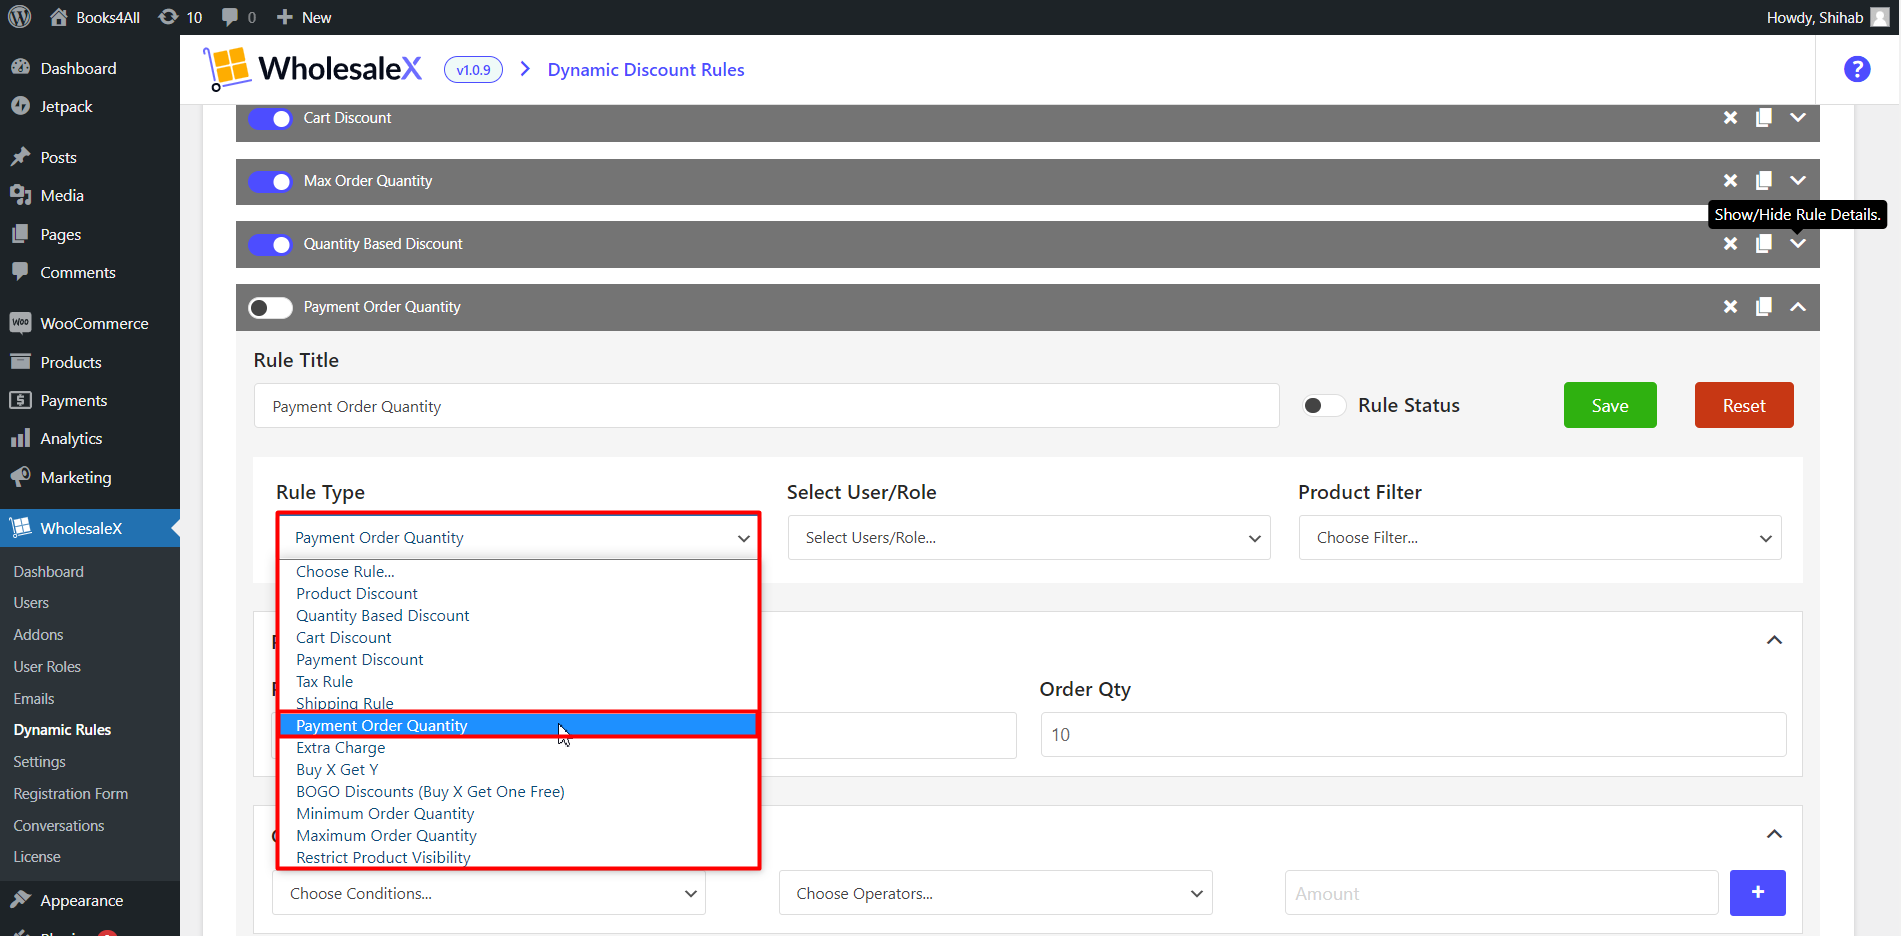Click the Rule Title text field
This screenshot has height=936, width=1901.
click(767, 406)
